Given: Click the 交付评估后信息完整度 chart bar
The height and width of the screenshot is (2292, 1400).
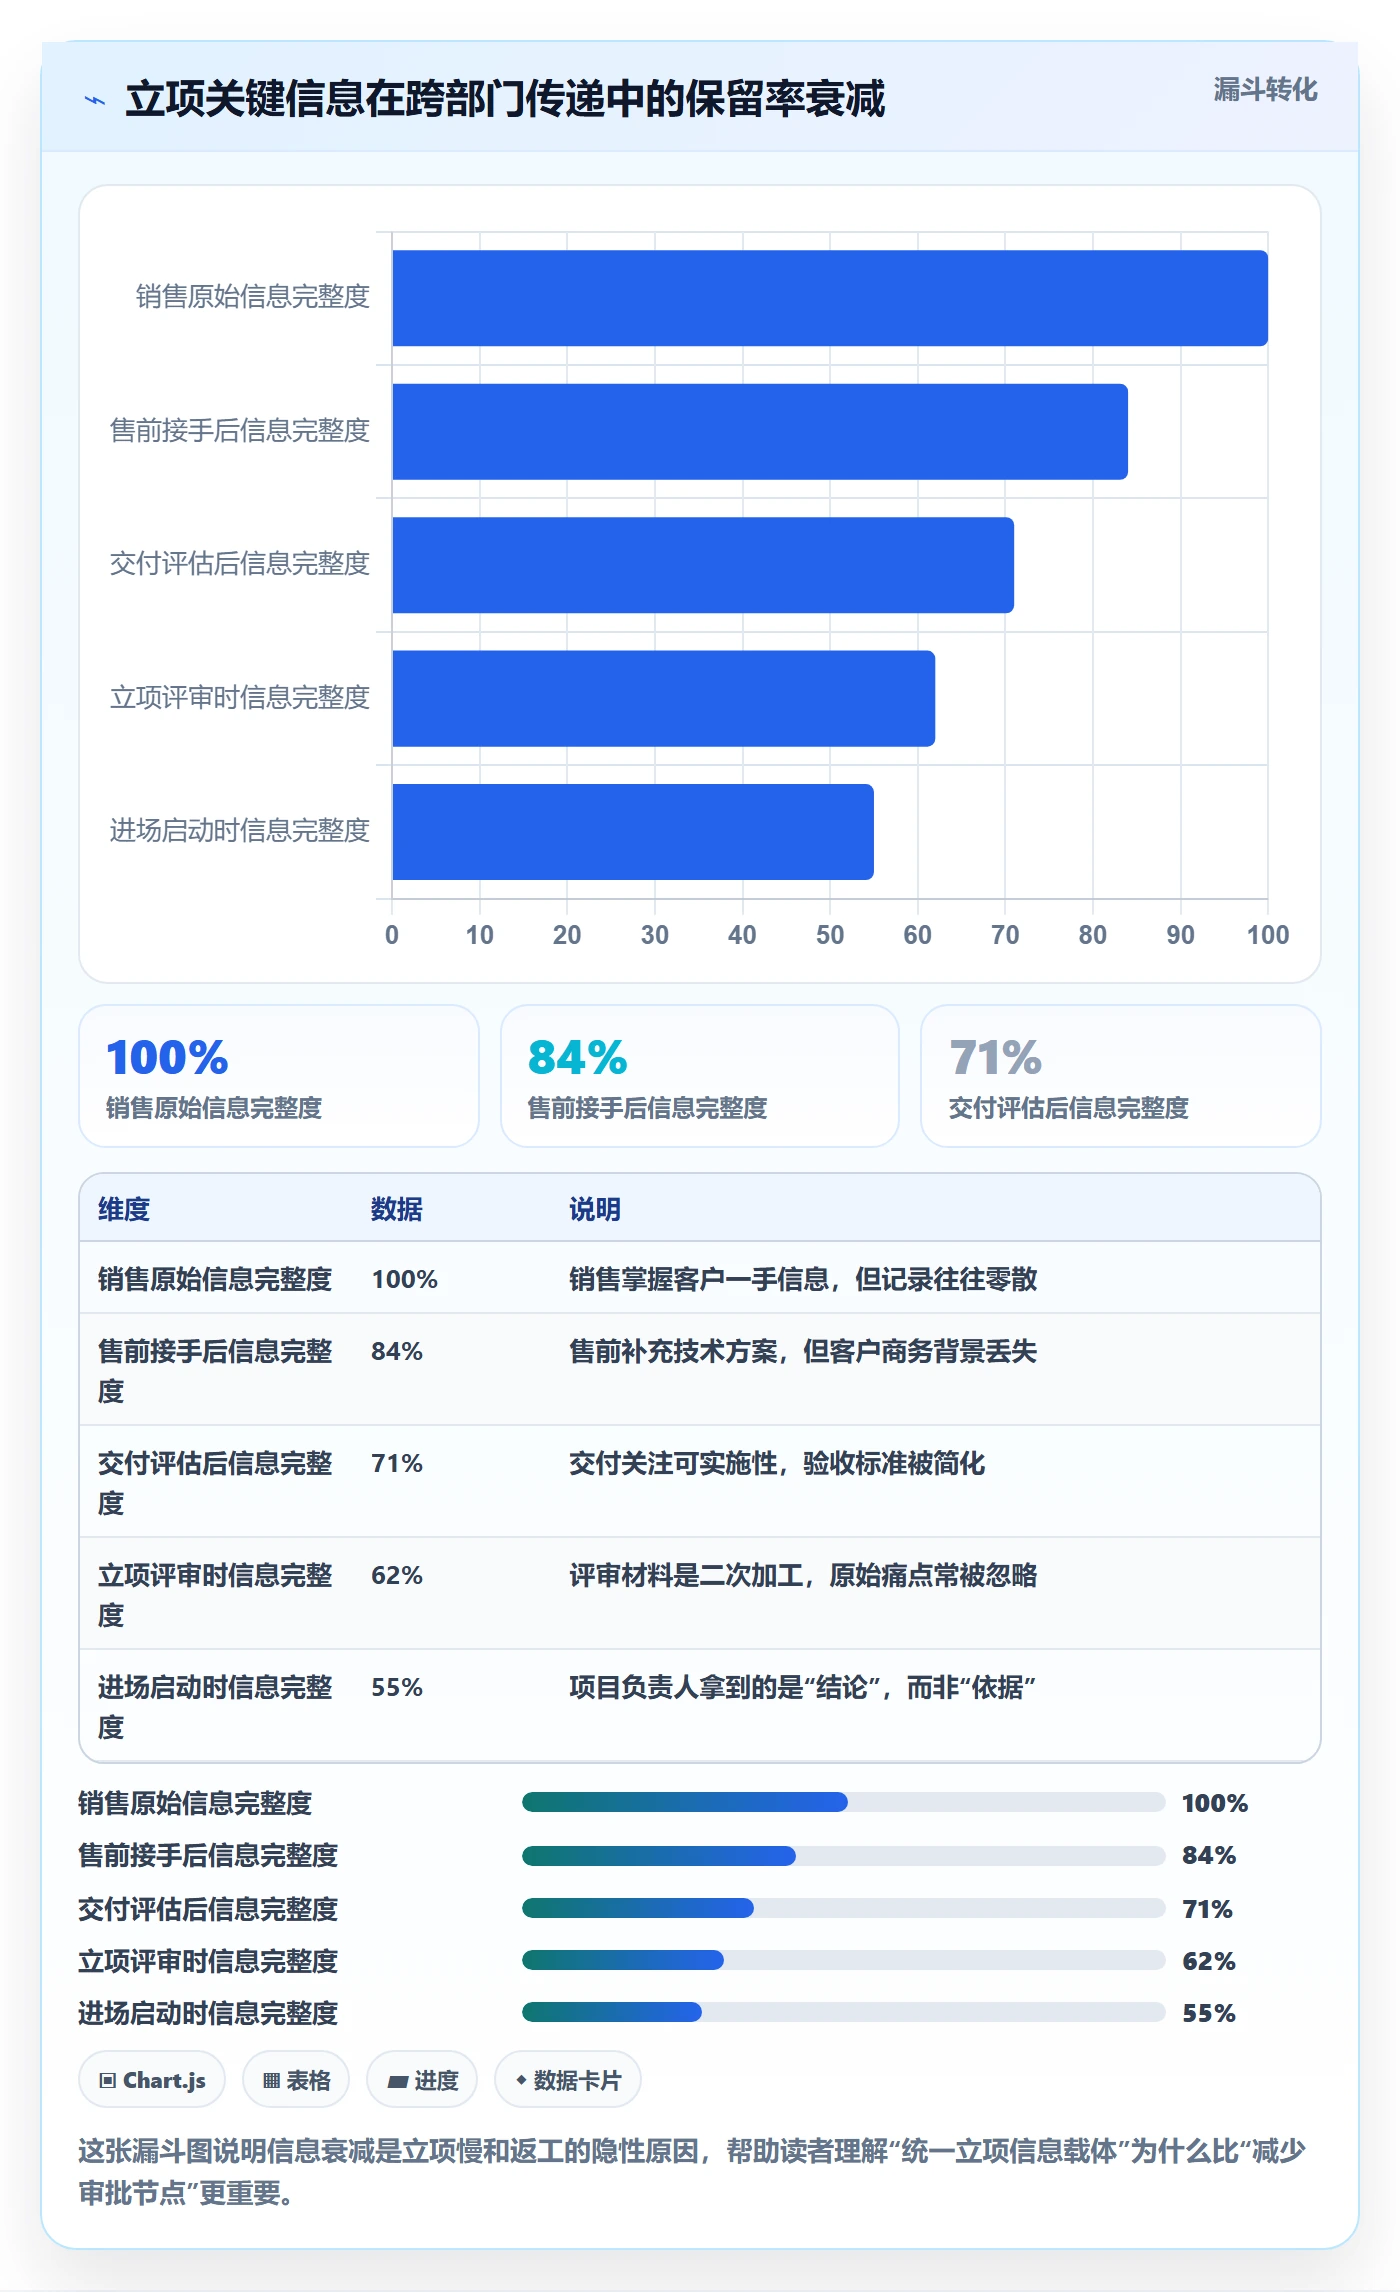Looking at the screenshot, I should 703,565.
